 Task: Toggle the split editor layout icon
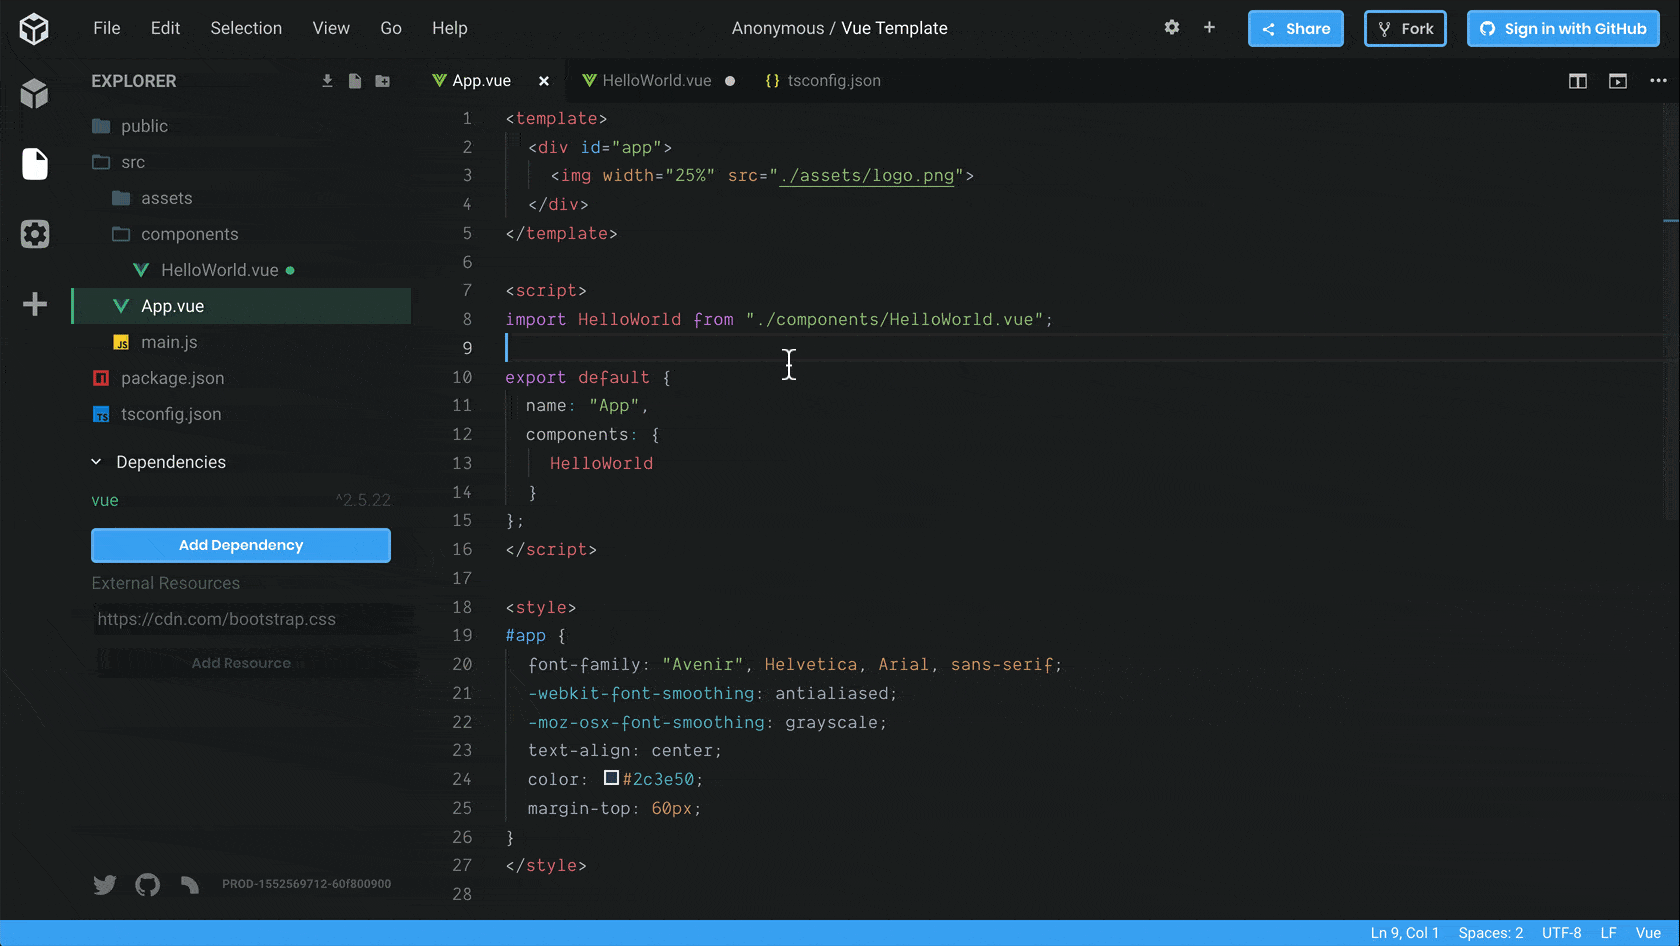click(x=1577, y=81)
